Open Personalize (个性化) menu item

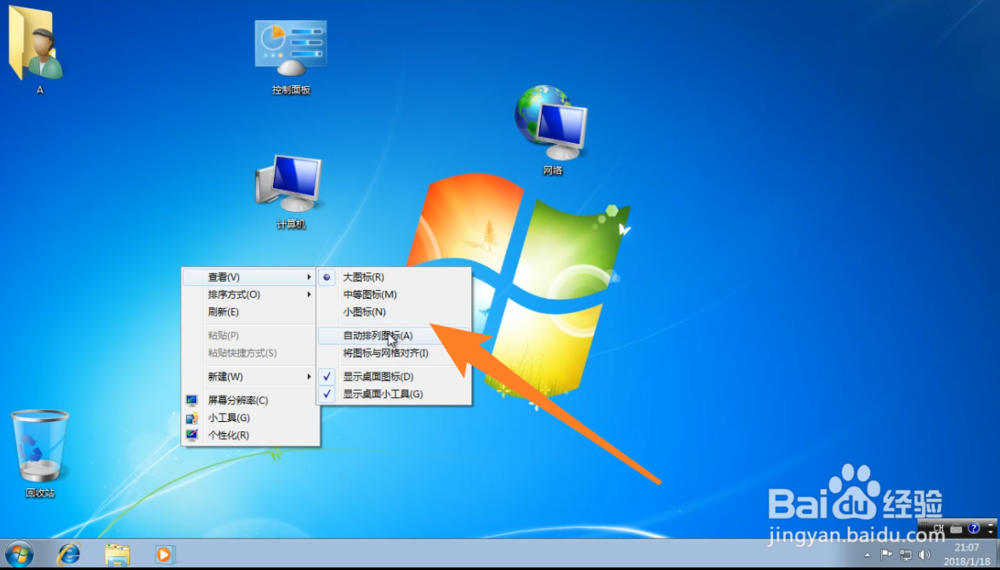250,435
